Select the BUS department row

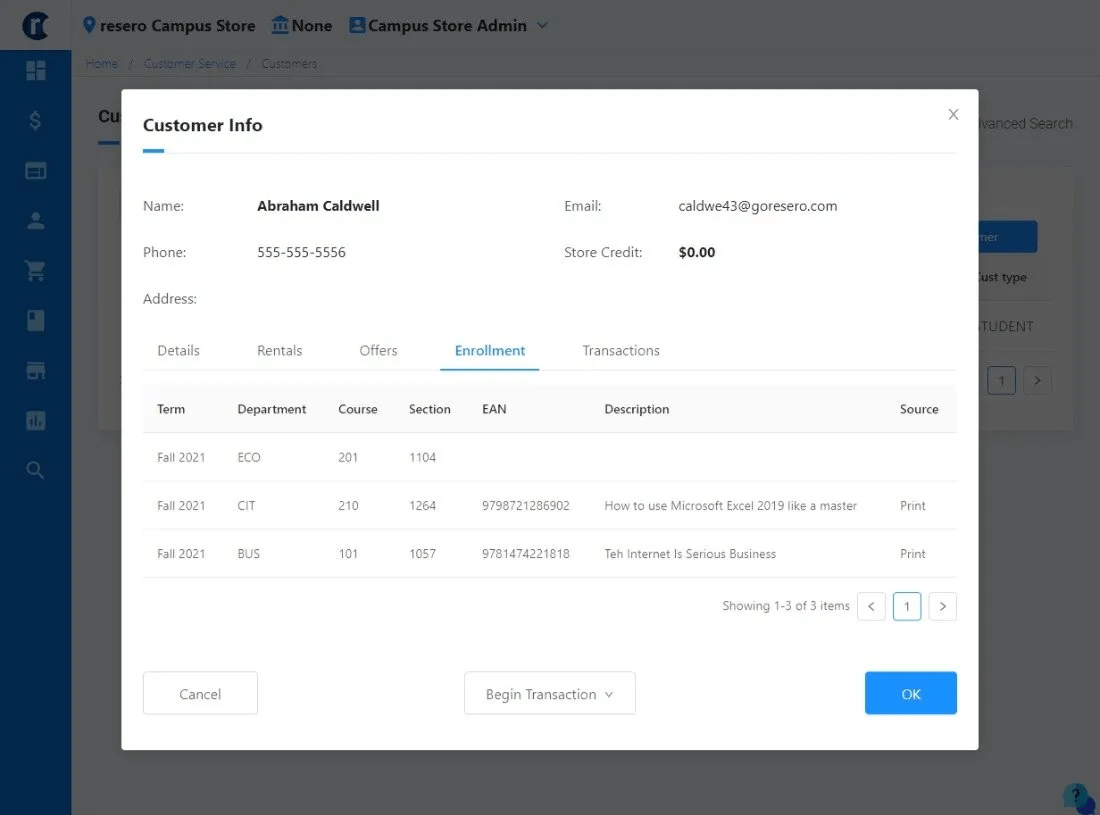click(550, 553)
